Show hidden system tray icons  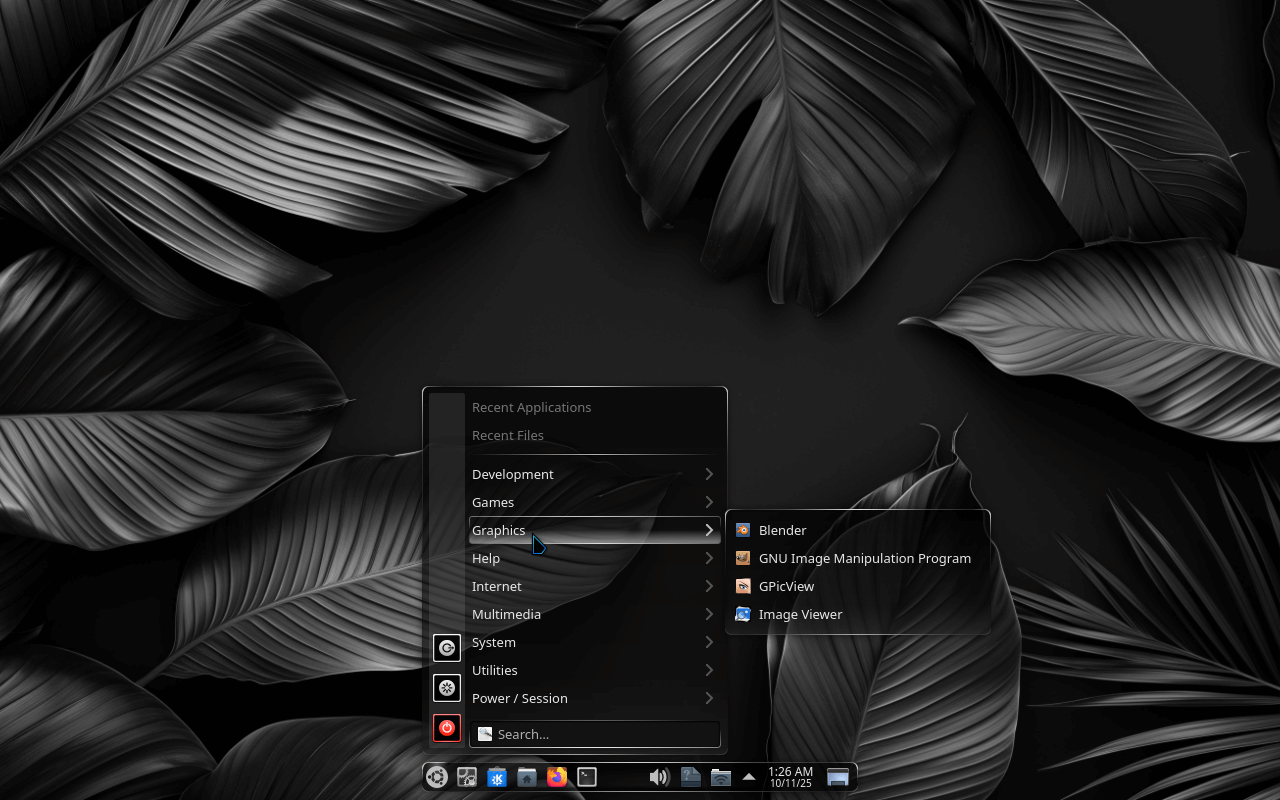749,777
